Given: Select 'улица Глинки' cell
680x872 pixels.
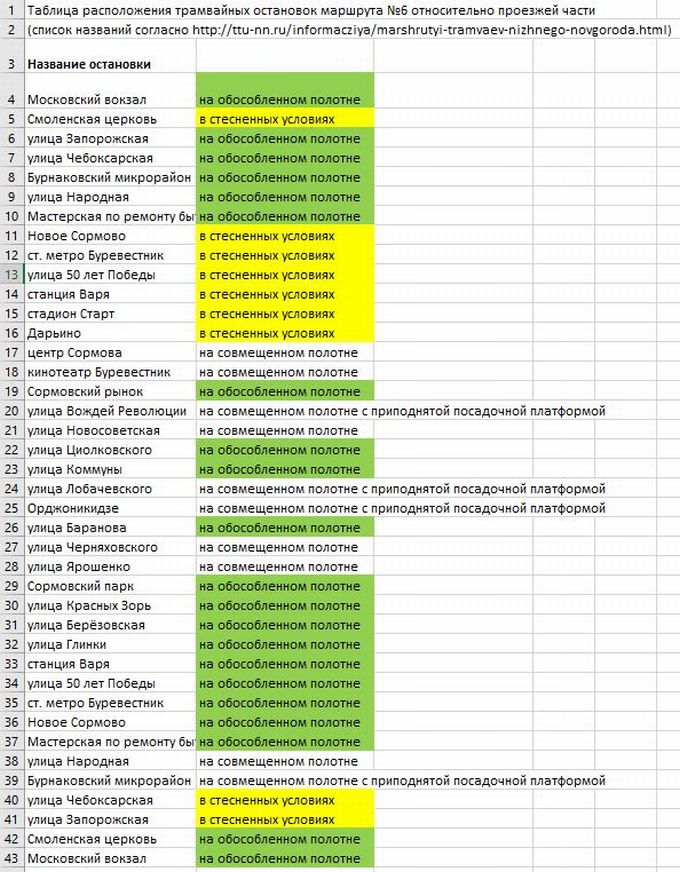Looking at the screenshot, I should click(x=110, y=645).
